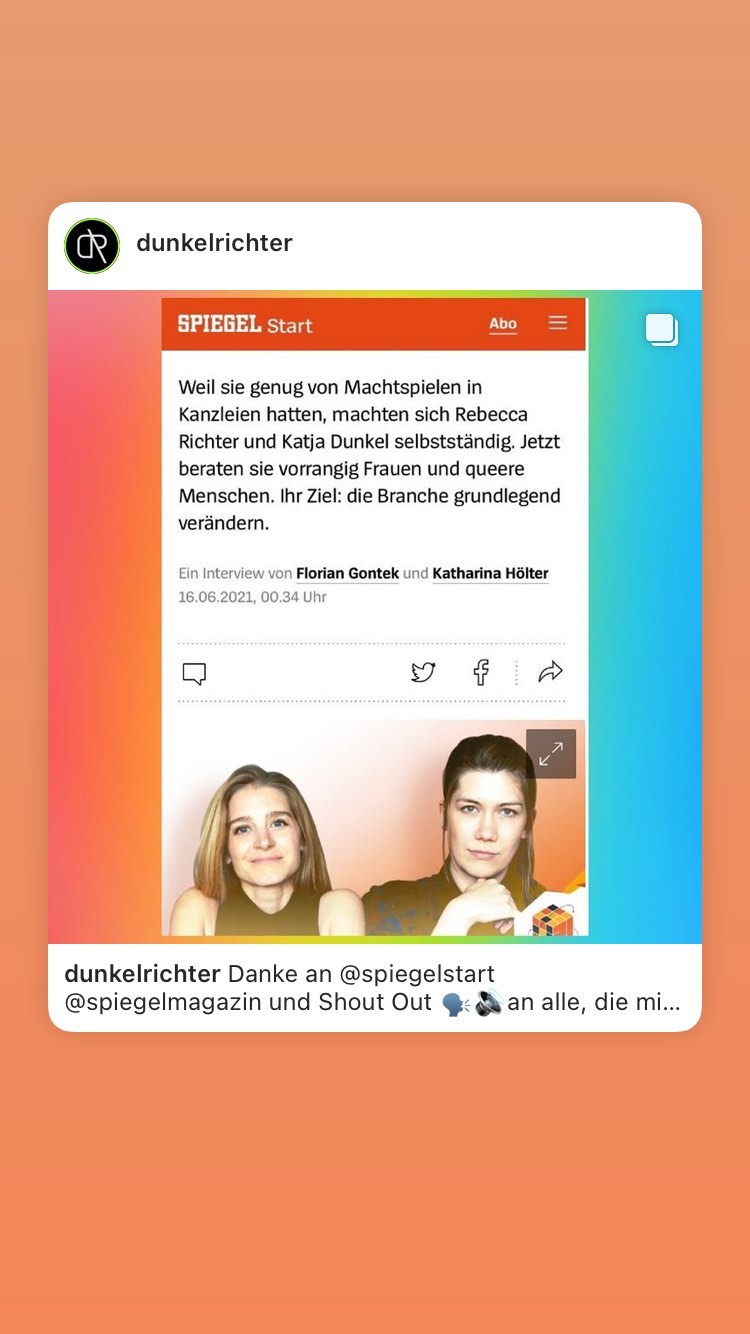Tap the bold dunkelrichter name in the caption
750x1334 pixels.
(142, 974)
